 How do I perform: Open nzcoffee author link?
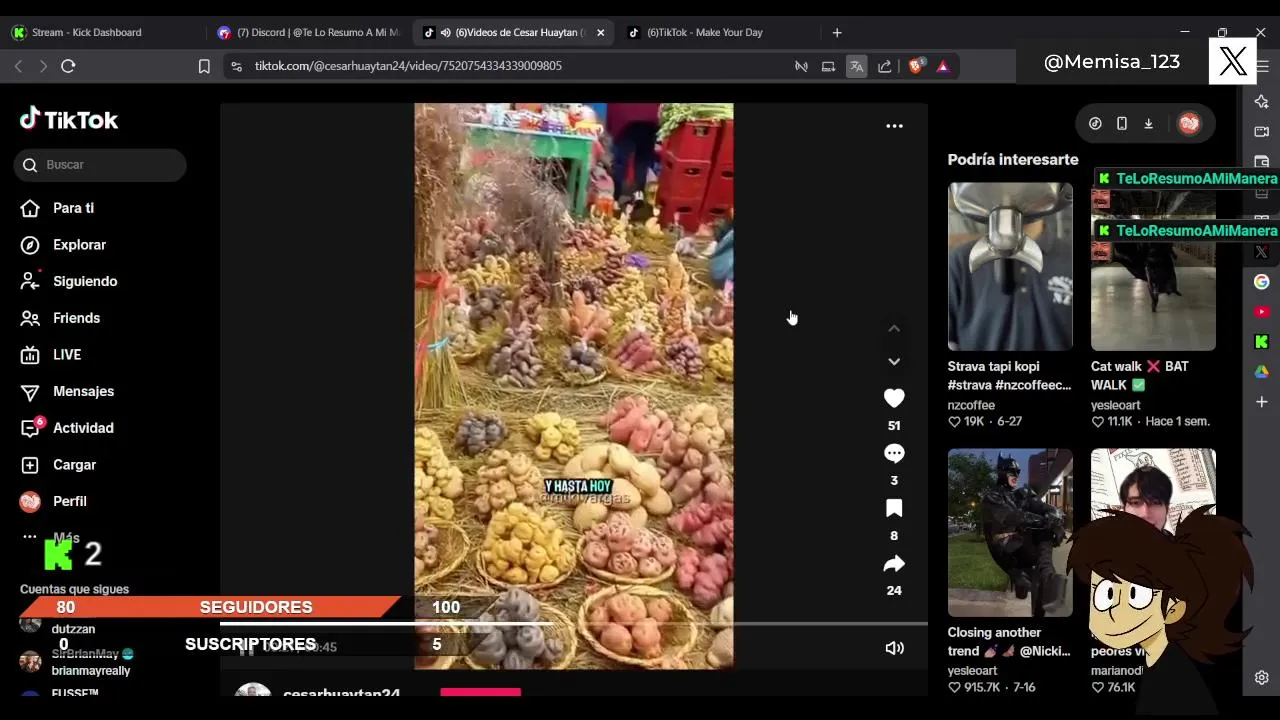(971, 405)
